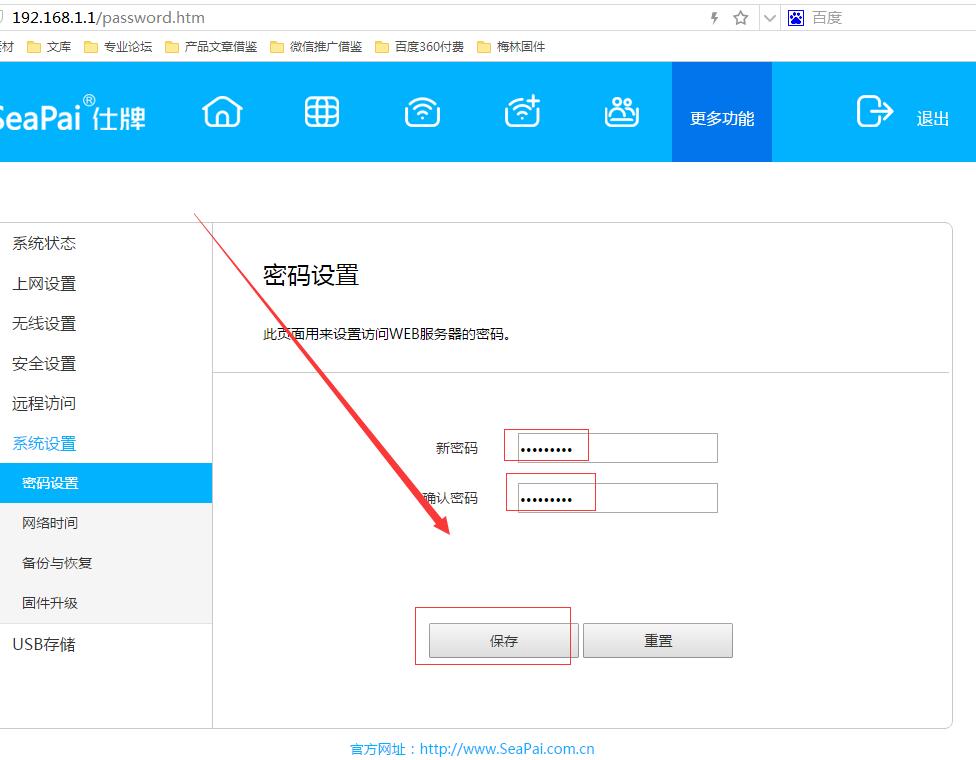Select the Home icon in the top navigation
Viewport: 976px width, 760px height.
[x=222, y=112]
